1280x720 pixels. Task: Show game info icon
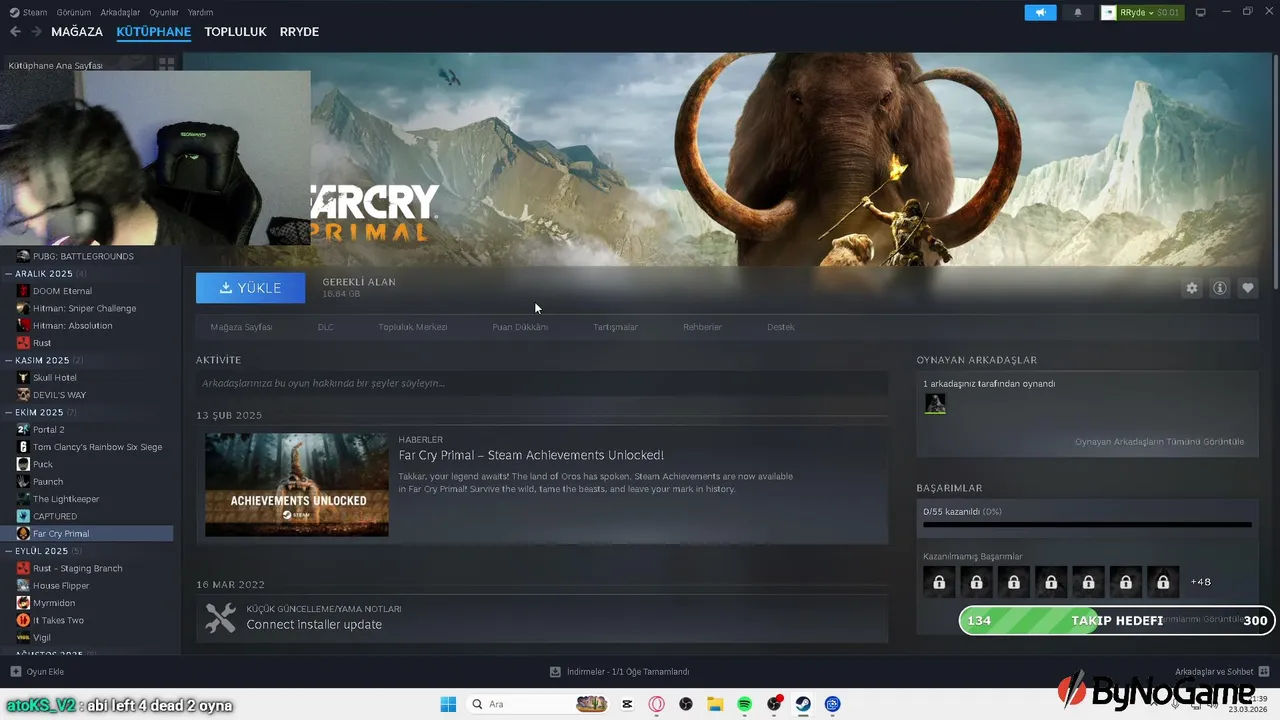[1220, 288]
